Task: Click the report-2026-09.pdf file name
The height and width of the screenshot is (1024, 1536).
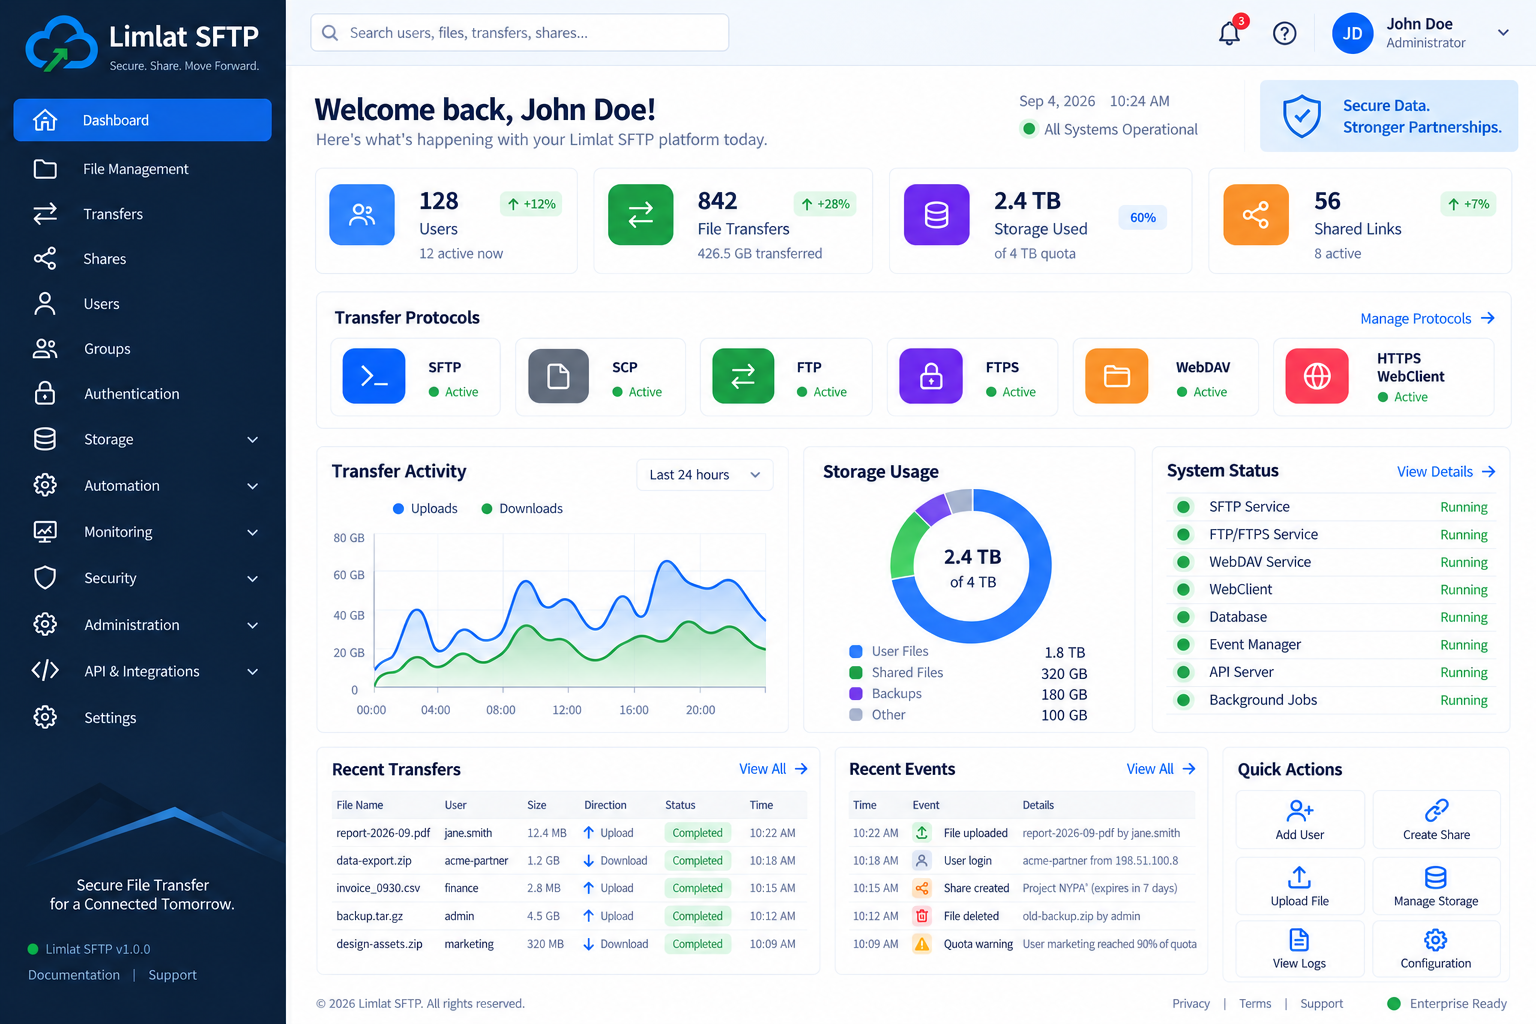Action: coord(383,833)
